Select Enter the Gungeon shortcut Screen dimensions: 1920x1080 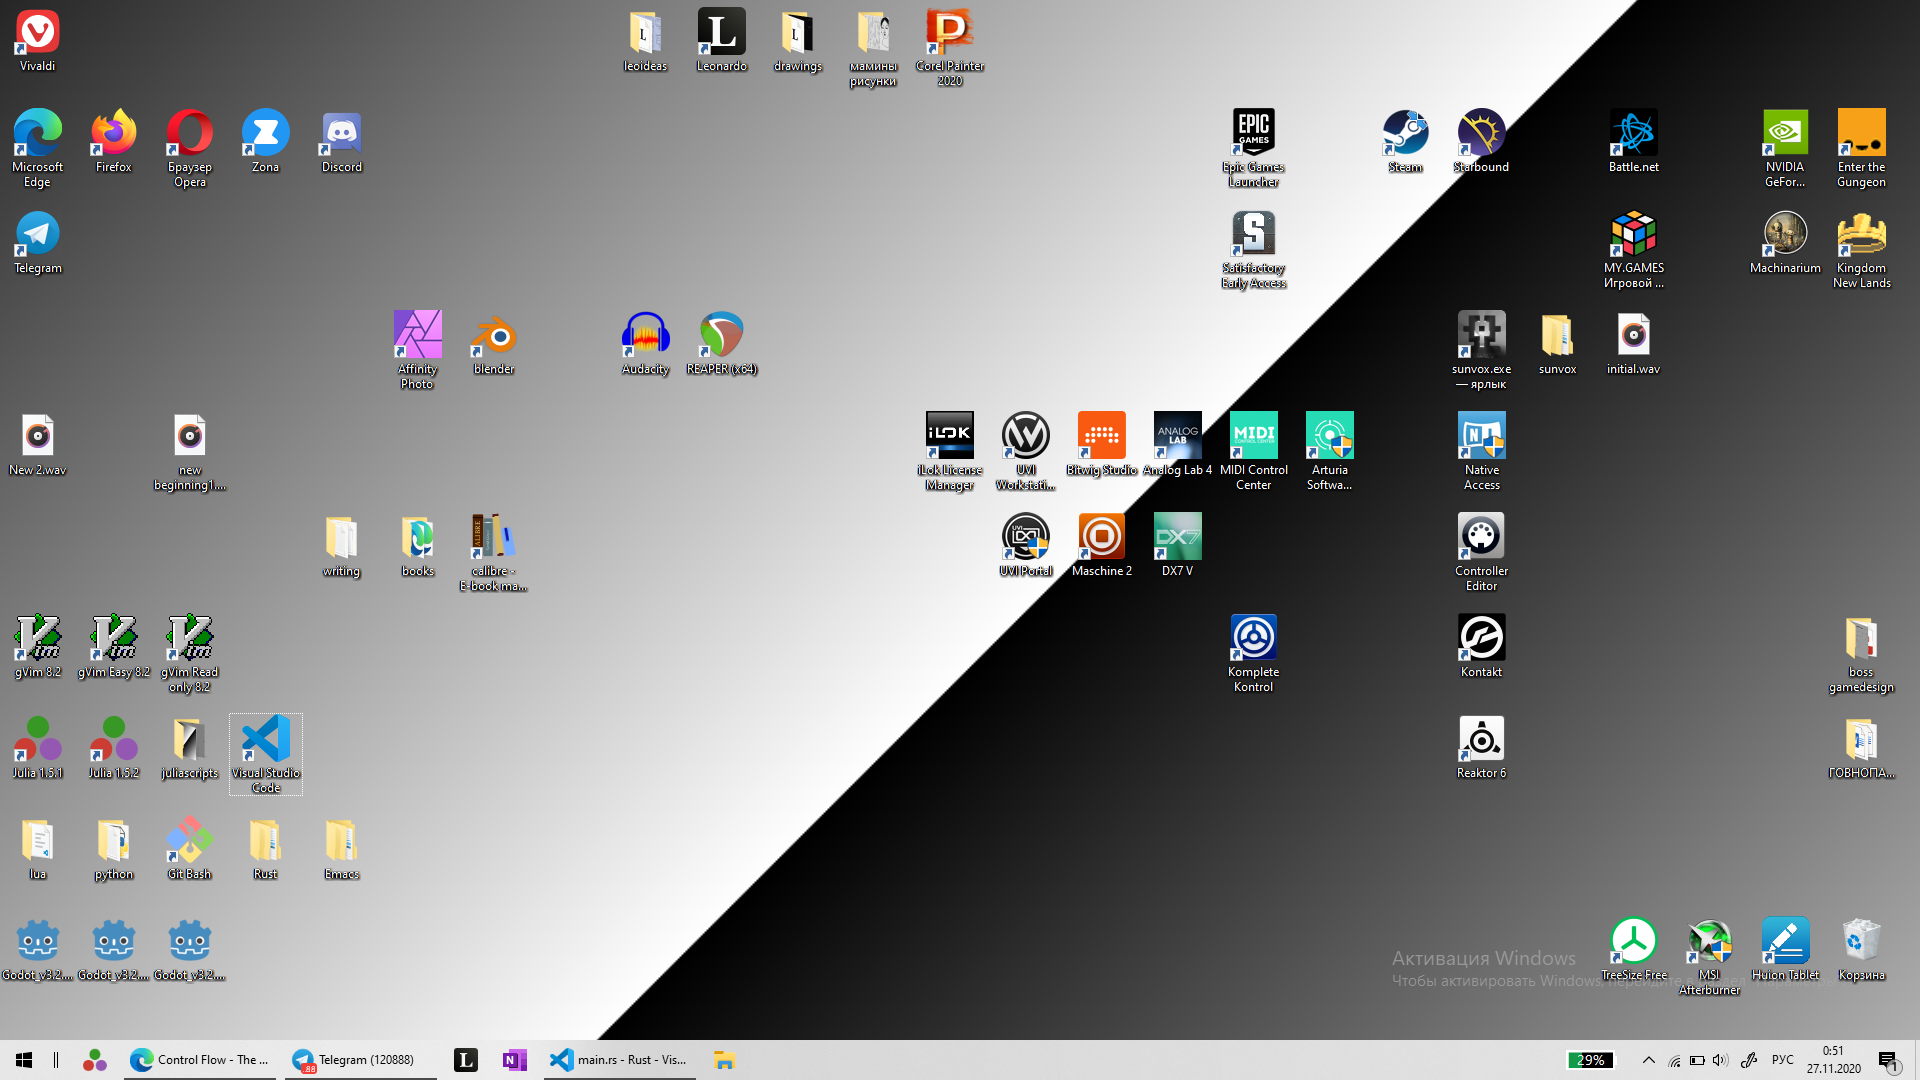[x=1862, y=148]
